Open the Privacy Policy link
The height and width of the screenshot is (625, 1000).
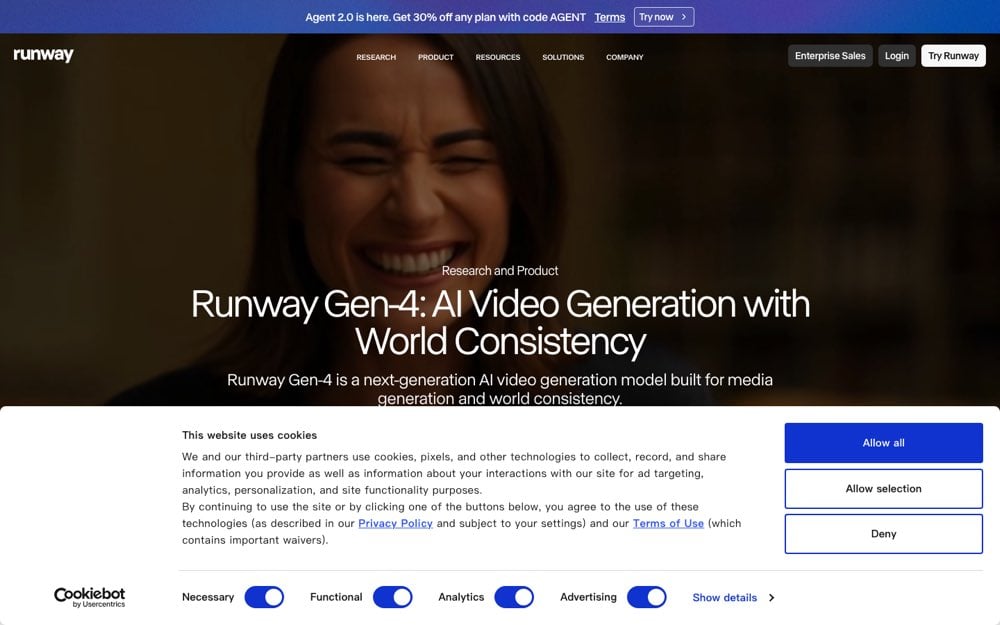[395, 523]
